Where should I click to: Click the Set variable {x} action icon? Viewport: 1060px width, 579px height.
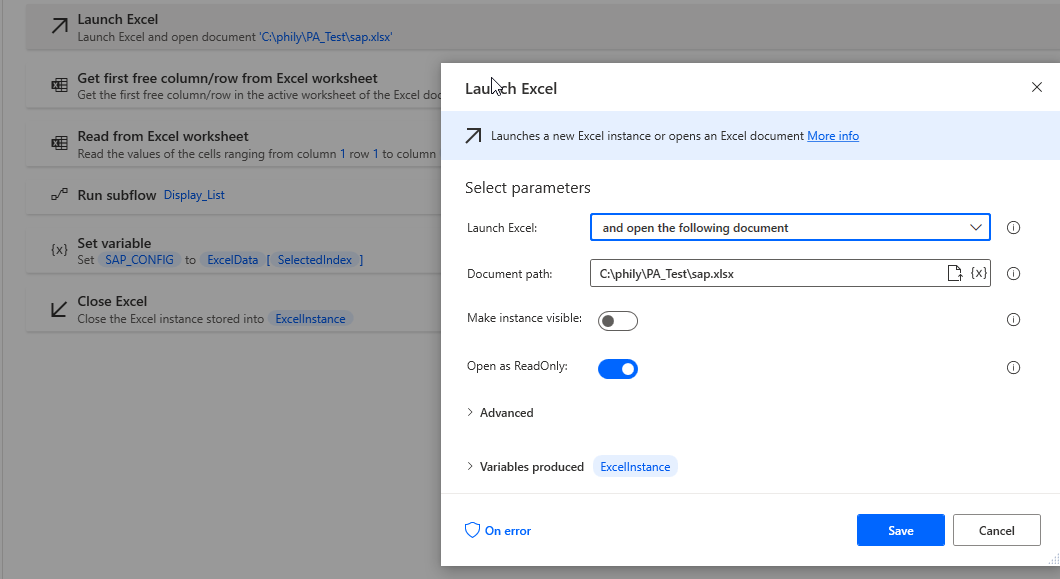[59, 251]
